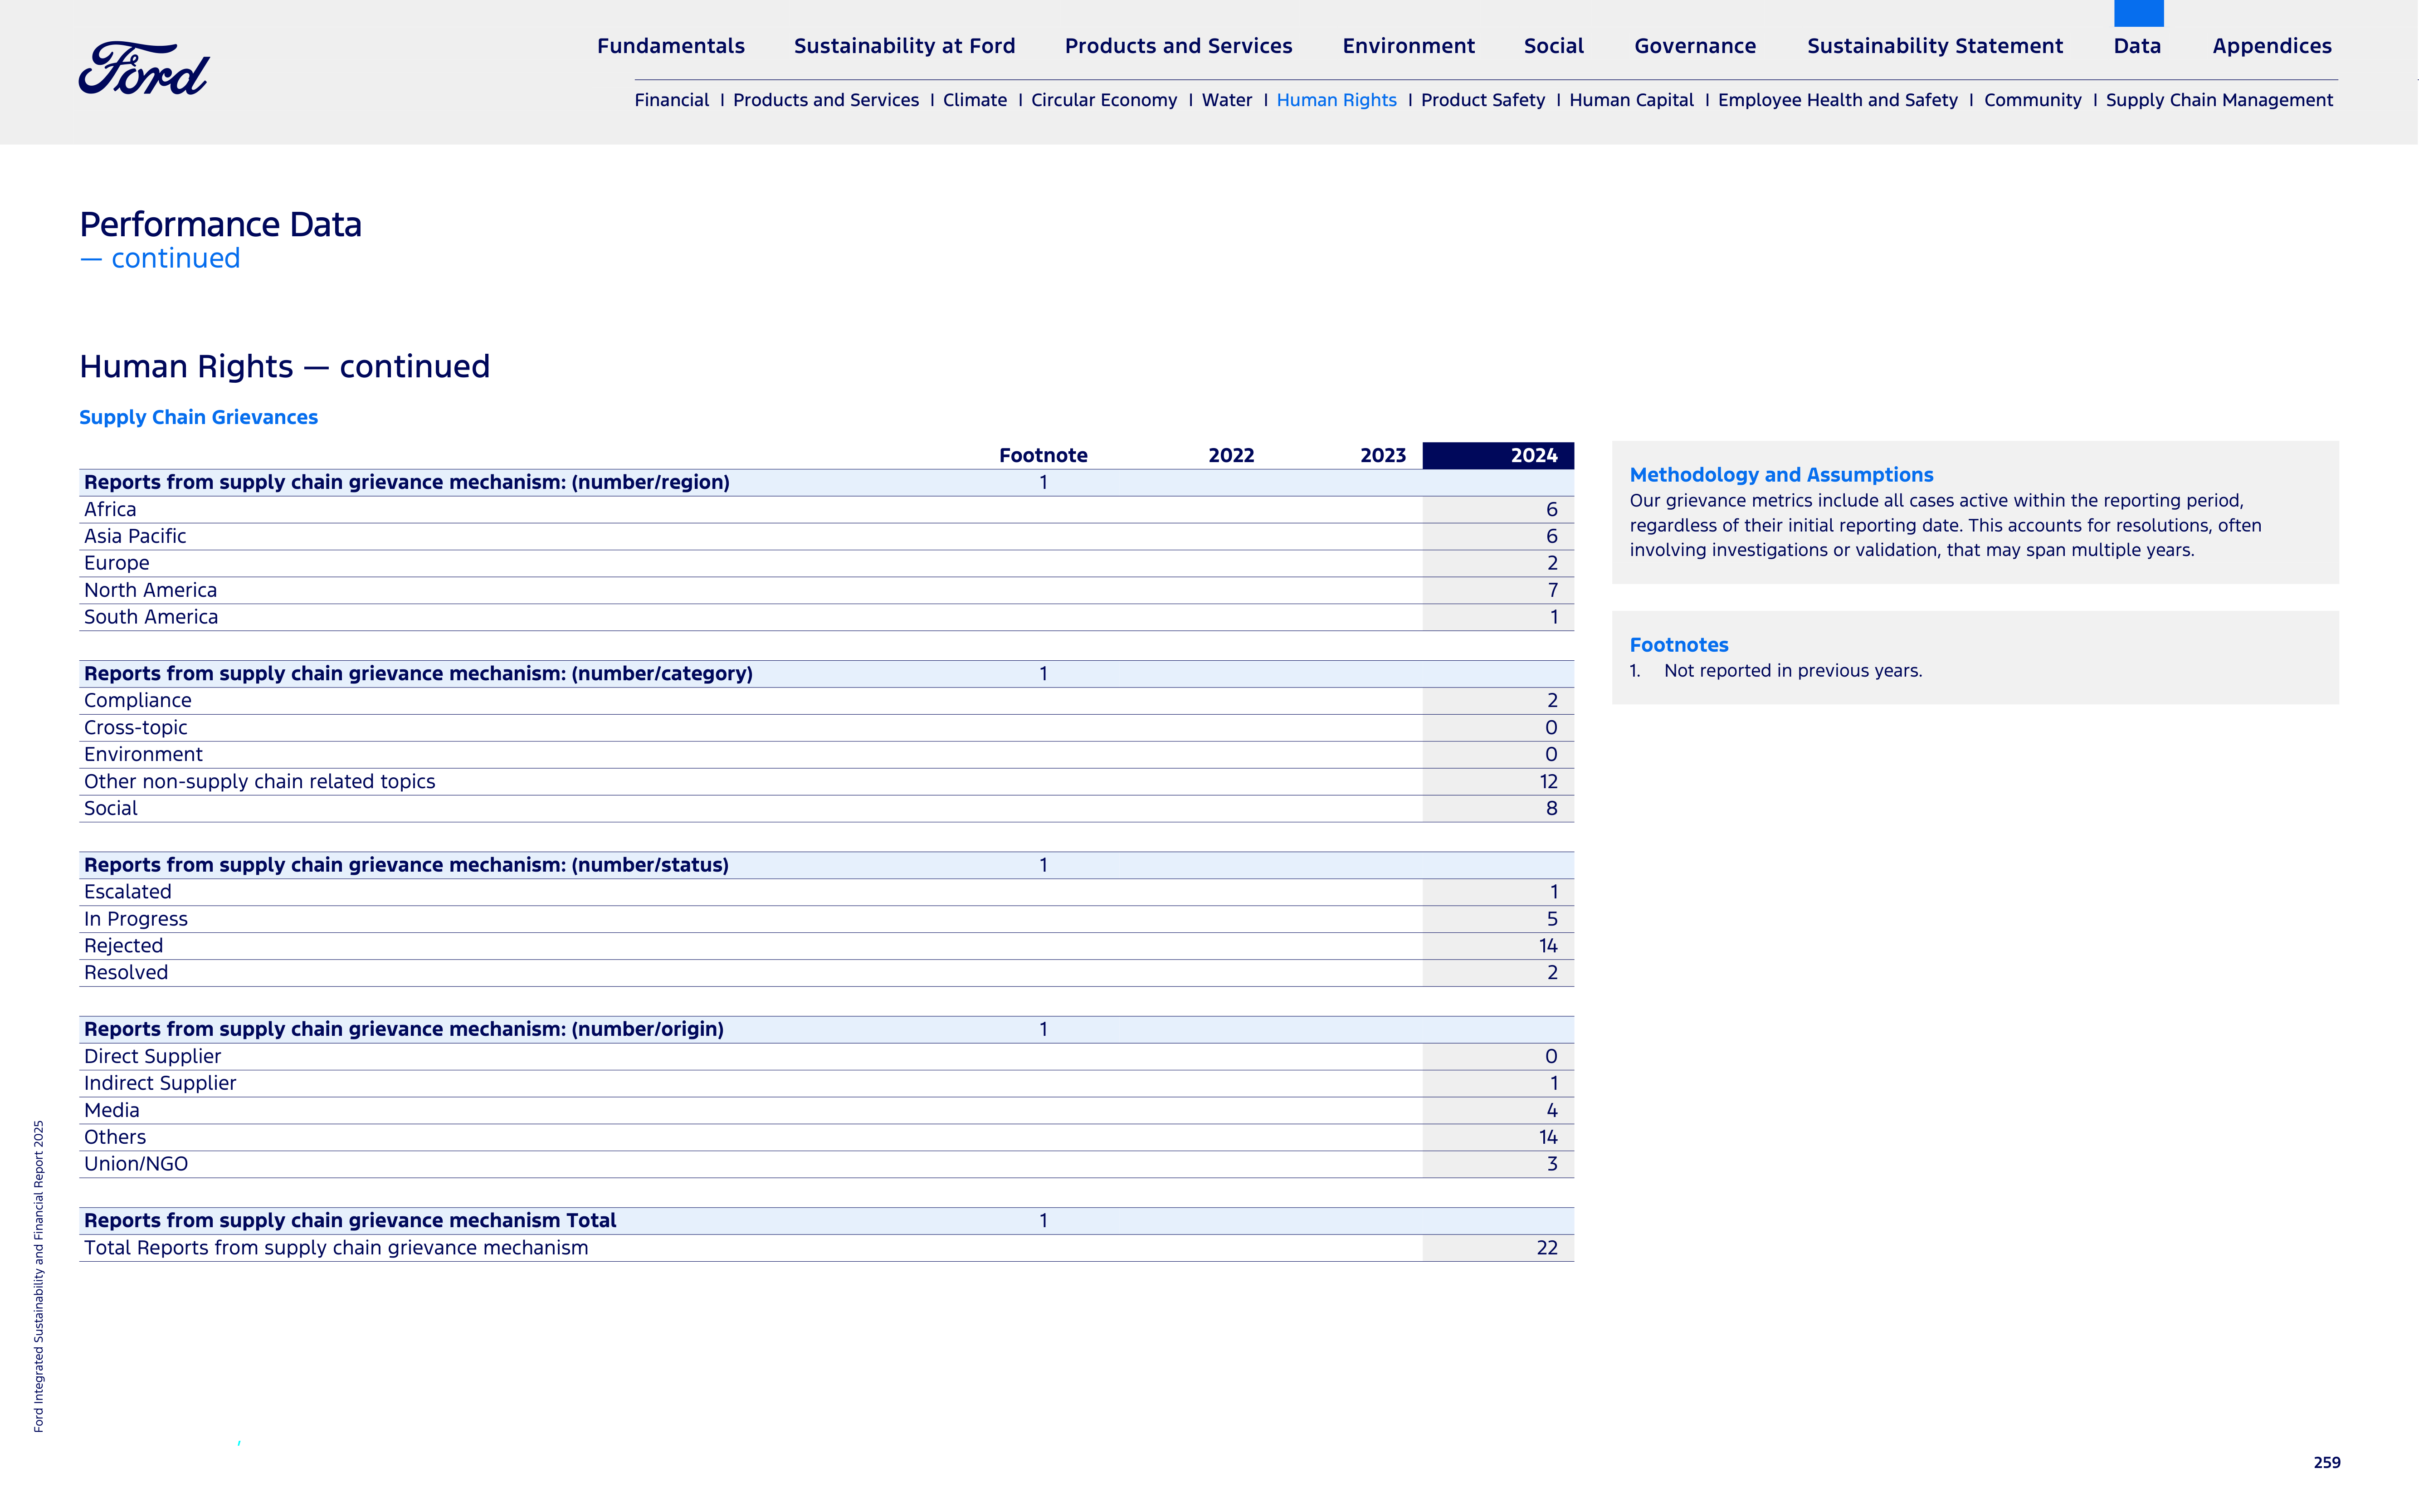Select the Media row label
This screenshot has height=1512, width=2419.
point(111,1110)
